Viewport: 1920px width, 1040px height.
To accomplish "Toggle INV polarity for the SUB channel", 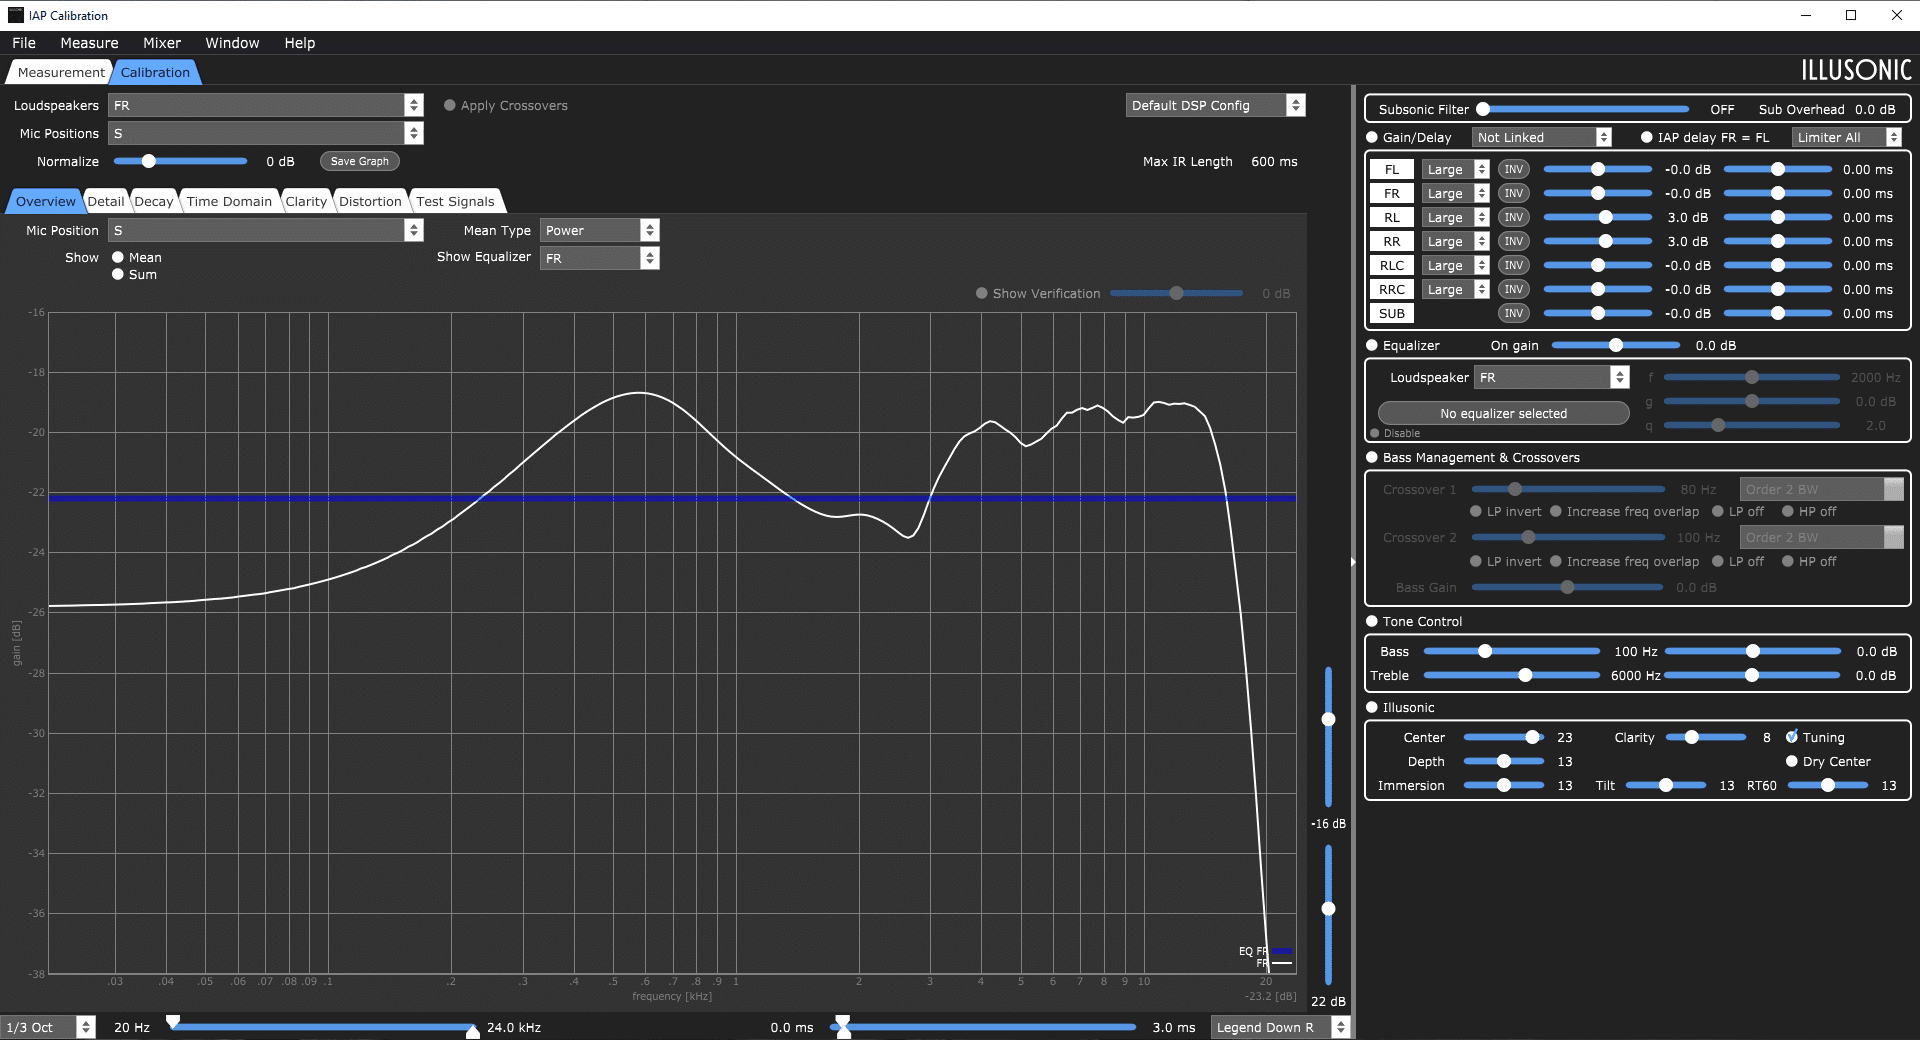I will (1513, 313).
